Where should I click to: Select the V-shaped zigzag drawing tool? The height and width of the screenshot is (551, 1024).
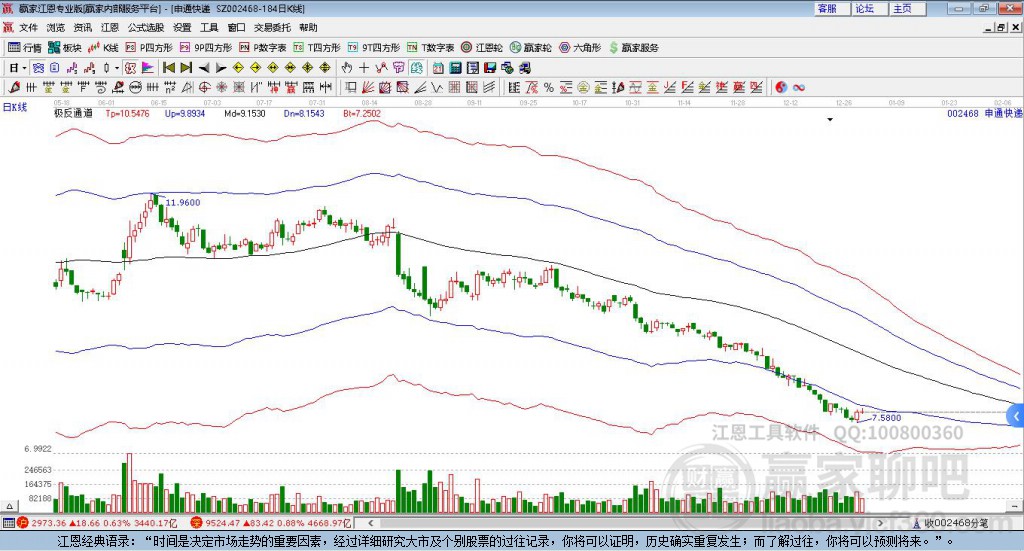pyautogui.click(x=437, y=87)
